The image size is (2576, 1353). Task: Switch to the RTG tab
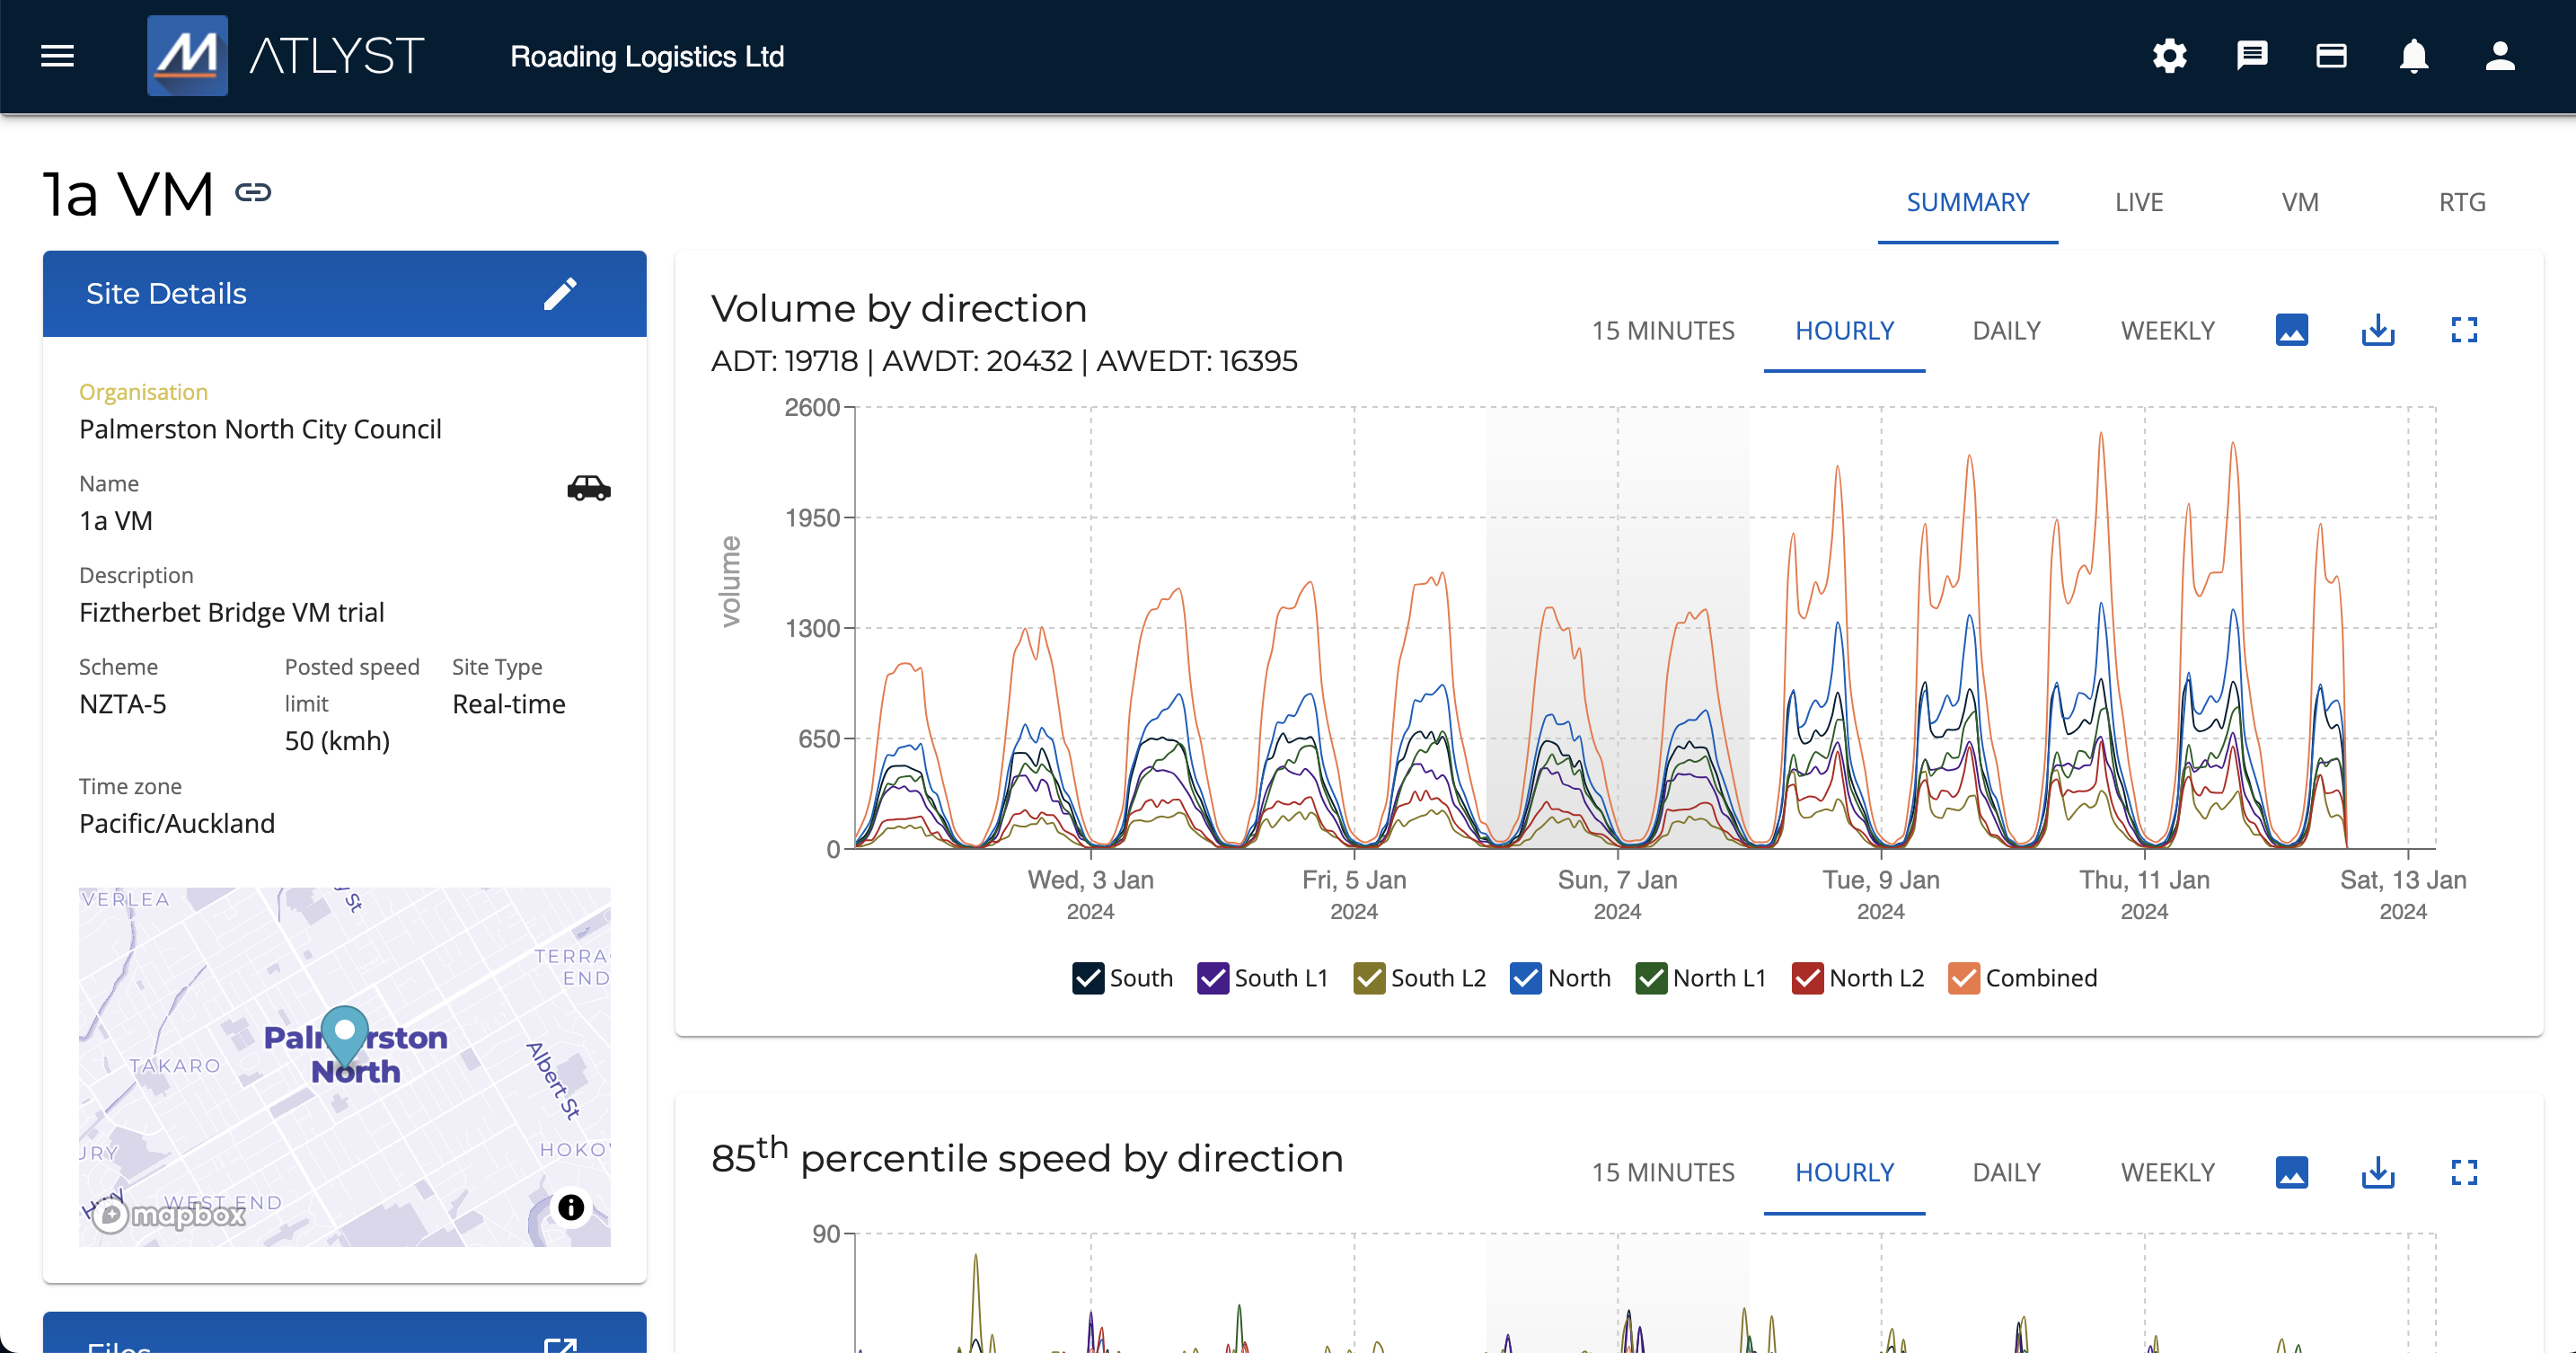[2461, 202]
